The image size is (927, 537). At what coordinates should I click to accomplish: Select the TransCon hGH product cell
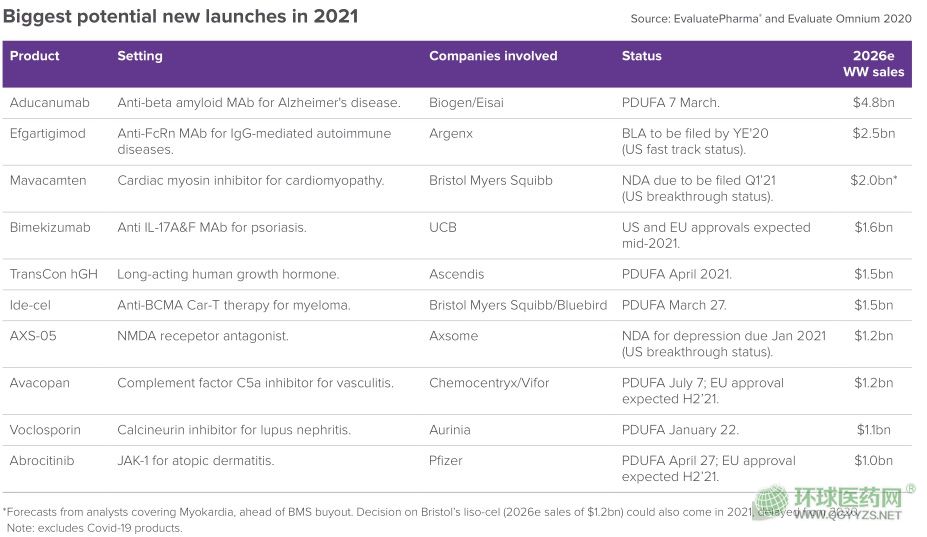click(x=54, y=274)
